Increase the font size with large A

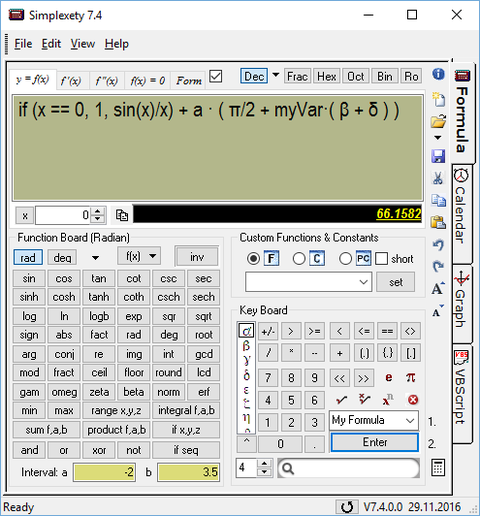pos(438,289)
